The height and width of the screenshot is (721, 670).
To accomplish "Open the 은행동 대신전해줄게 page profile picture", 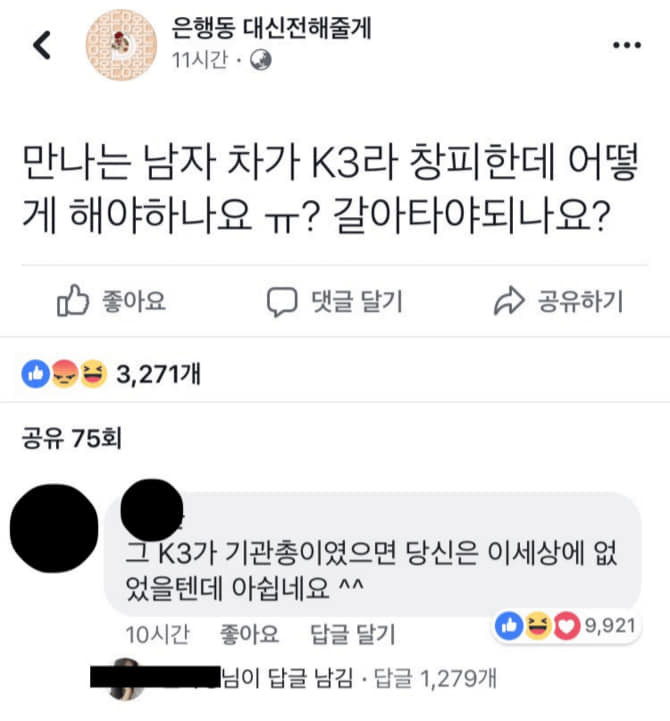I will click(x=121, y=45).
